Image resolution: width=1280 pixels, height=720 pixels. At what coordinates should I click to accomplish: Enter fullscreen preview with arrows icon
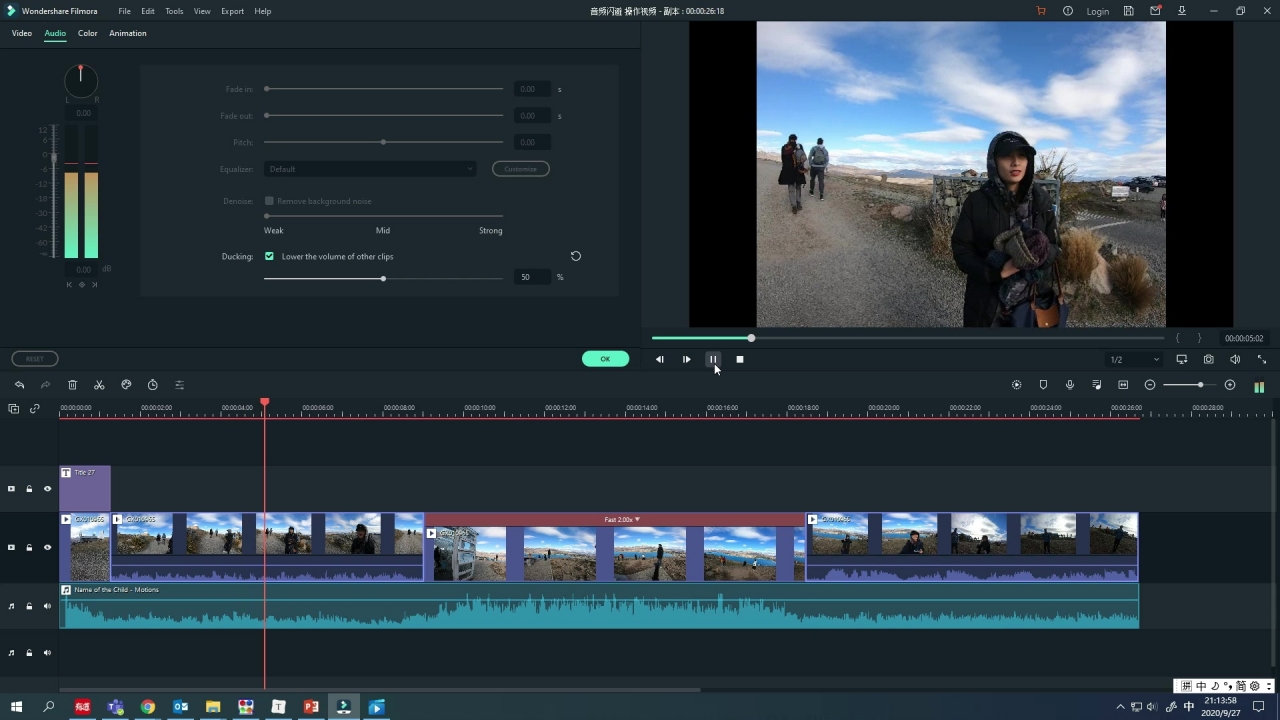(x=1261, y=359)
